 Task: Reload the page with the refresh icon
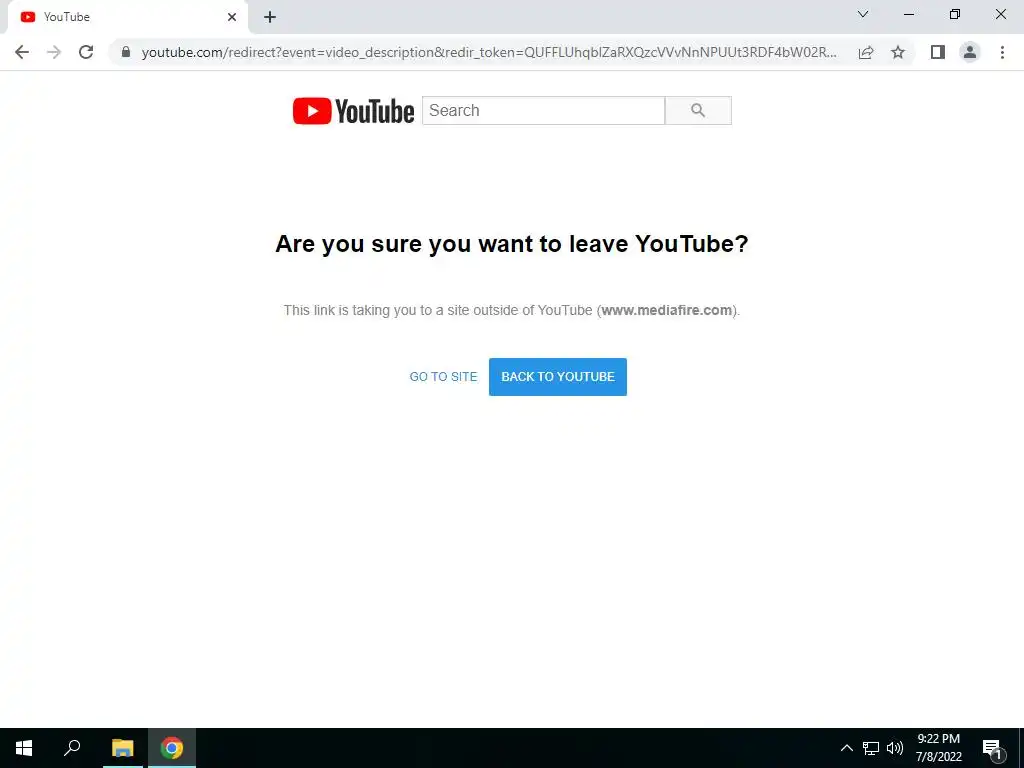coord(86,52)
